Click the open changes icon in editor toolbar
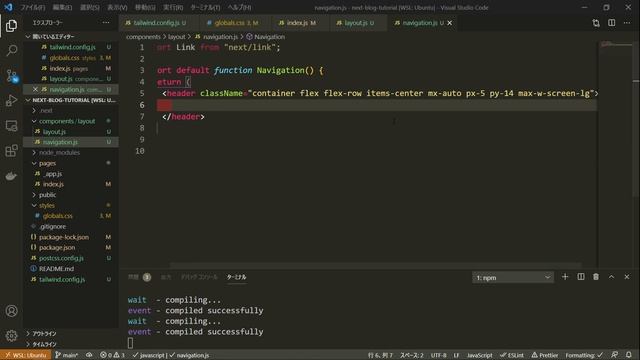Screen dimensions: 640x360 tap(596, 23)
